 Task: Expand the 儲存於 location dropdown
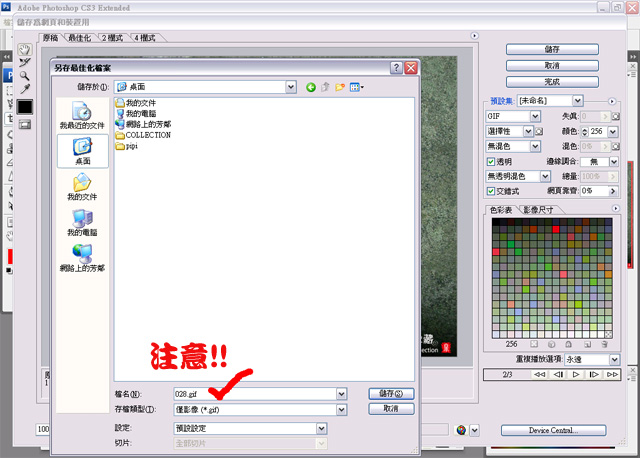click(x=291, y=87)
